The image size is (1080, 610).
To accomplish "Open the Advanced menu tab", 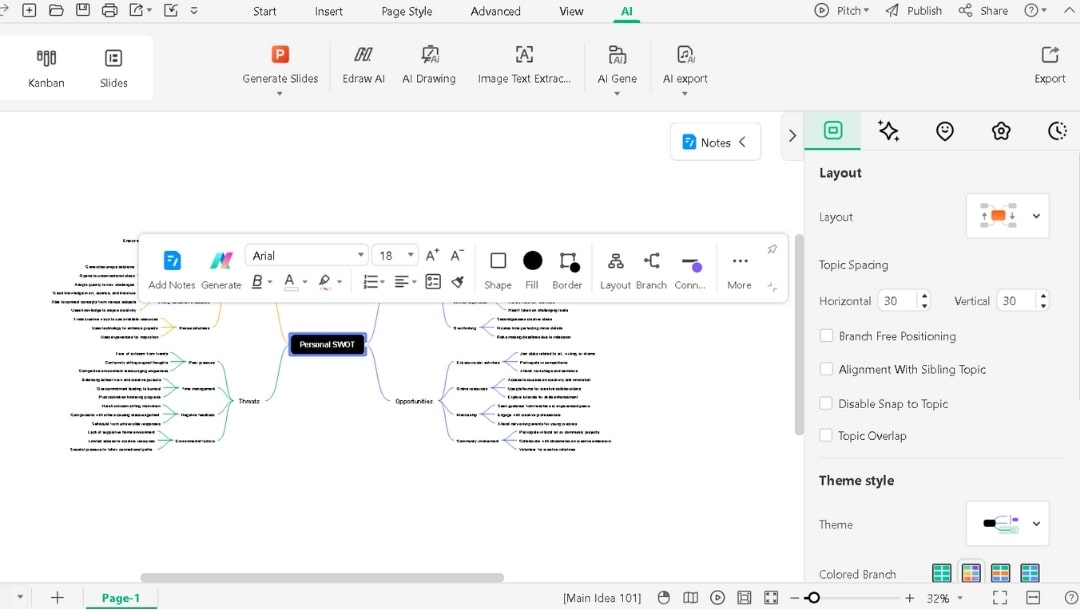I will 495,11.
